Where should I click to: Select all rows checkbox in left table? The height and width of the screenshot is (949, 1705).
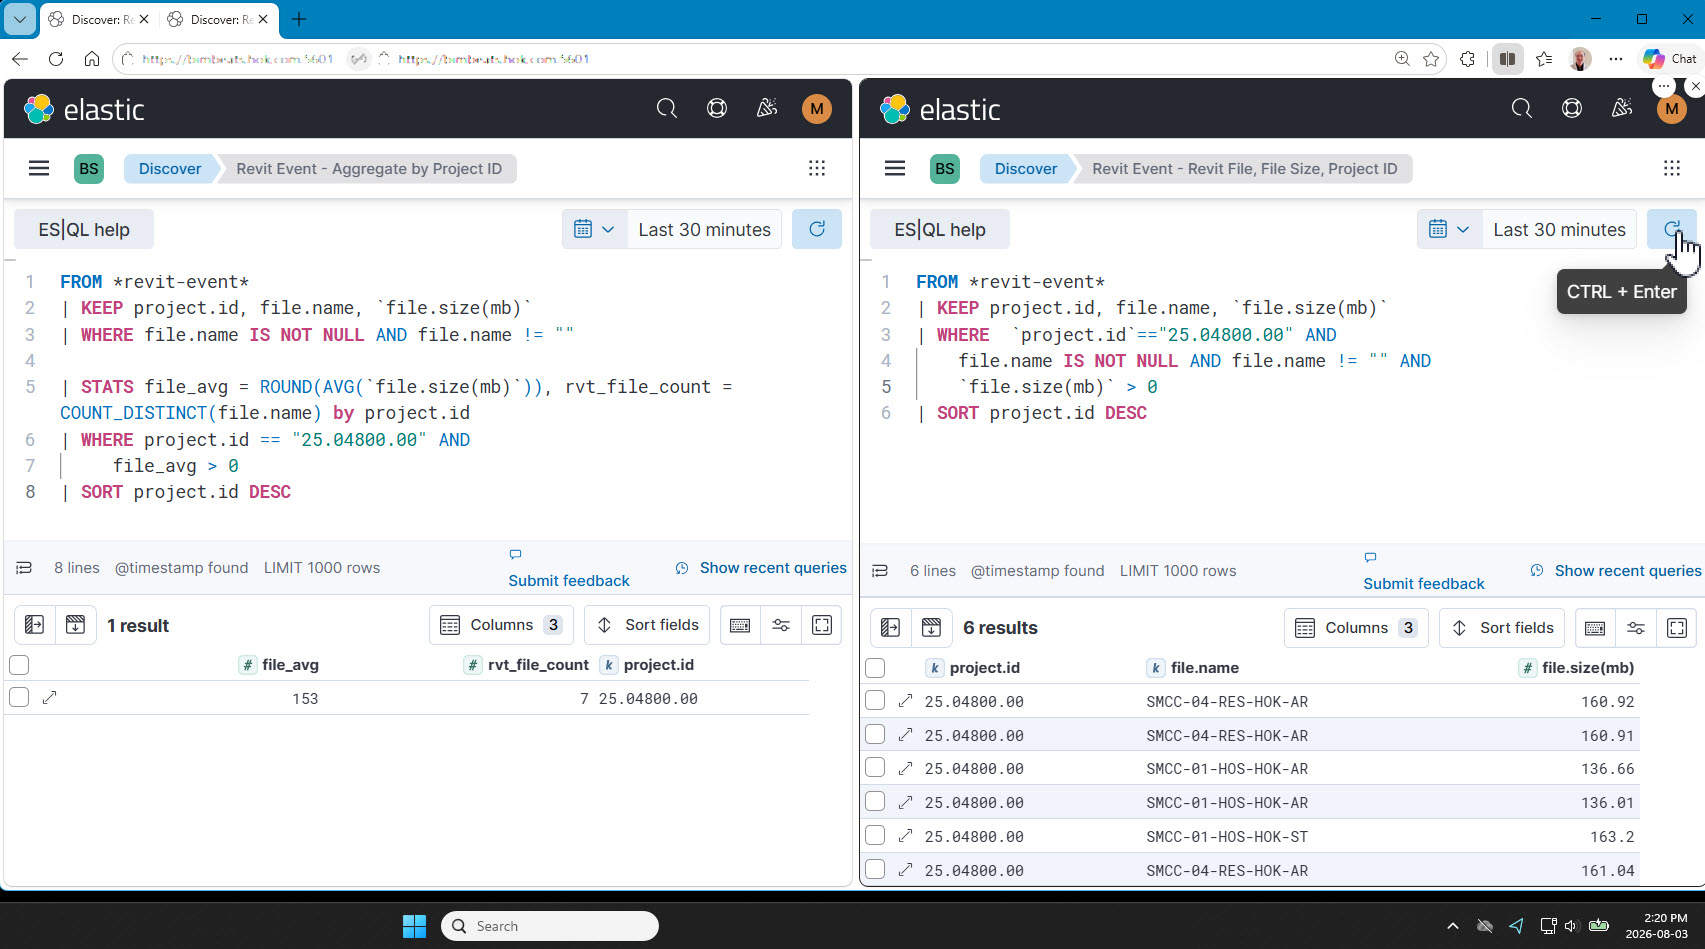pyautogui.click(x=19, y=665)
